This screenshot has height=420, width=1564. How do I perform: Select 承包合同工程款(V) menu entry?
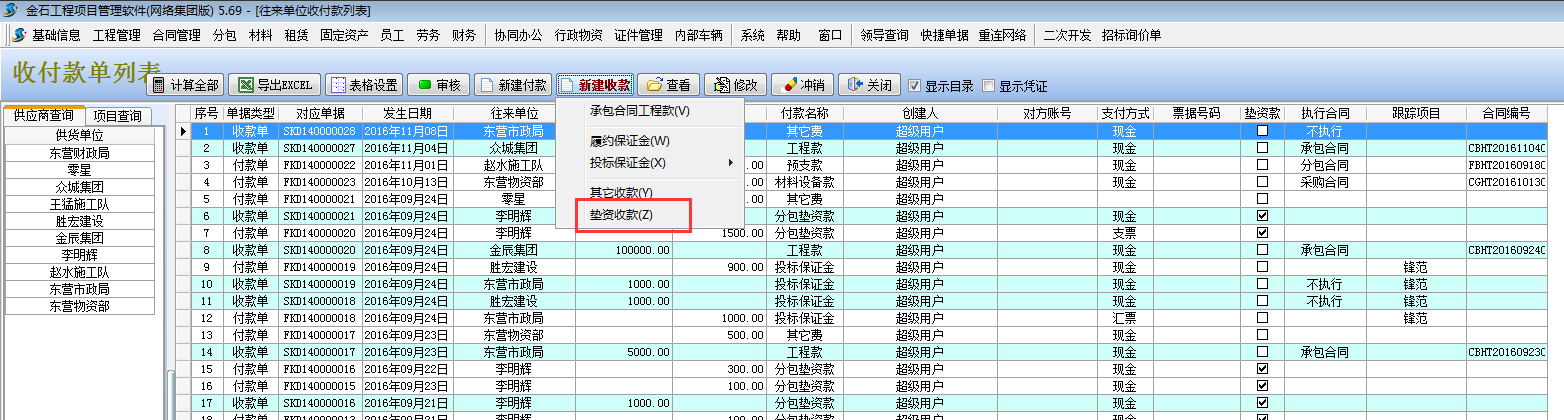point(640,111)
